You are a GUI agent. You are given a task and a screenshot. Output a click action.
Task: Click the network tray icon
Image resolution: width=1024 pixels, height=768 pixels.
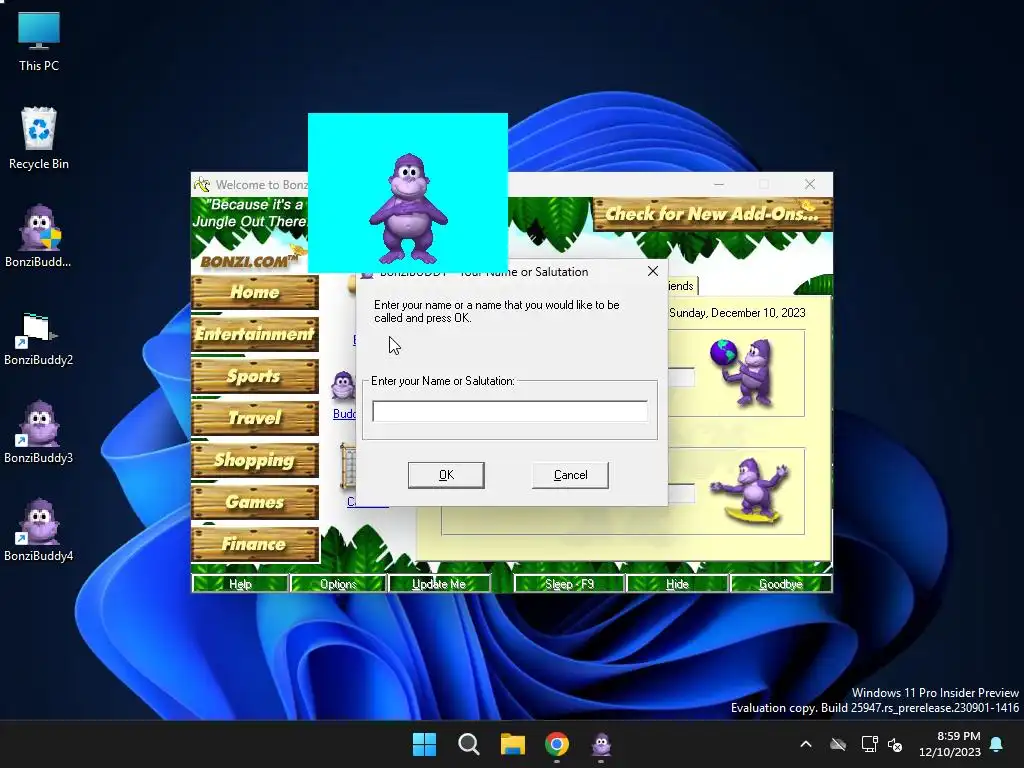[x=869, y=744]
